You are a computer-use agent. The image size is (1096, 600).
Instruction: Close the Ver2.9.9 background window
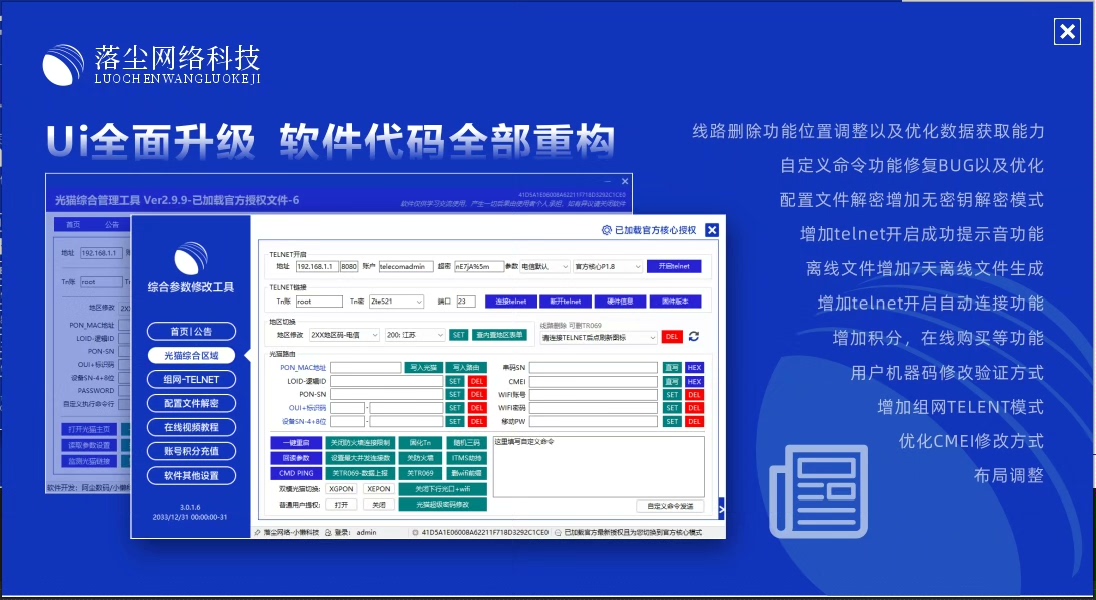tap(625, 181)
